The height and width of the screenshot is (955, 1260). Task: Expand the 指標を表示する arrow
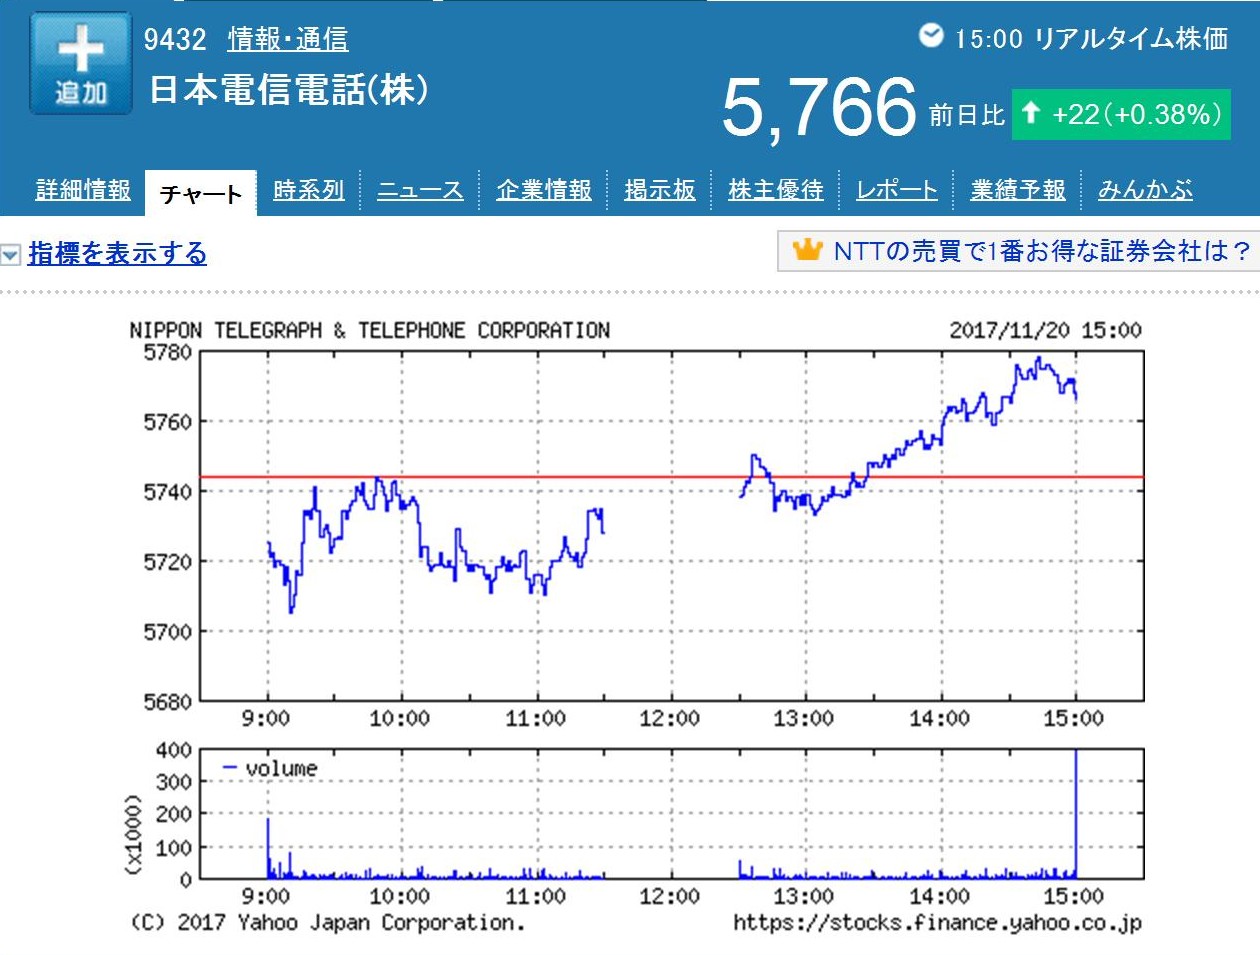click(x=10, y=255)
